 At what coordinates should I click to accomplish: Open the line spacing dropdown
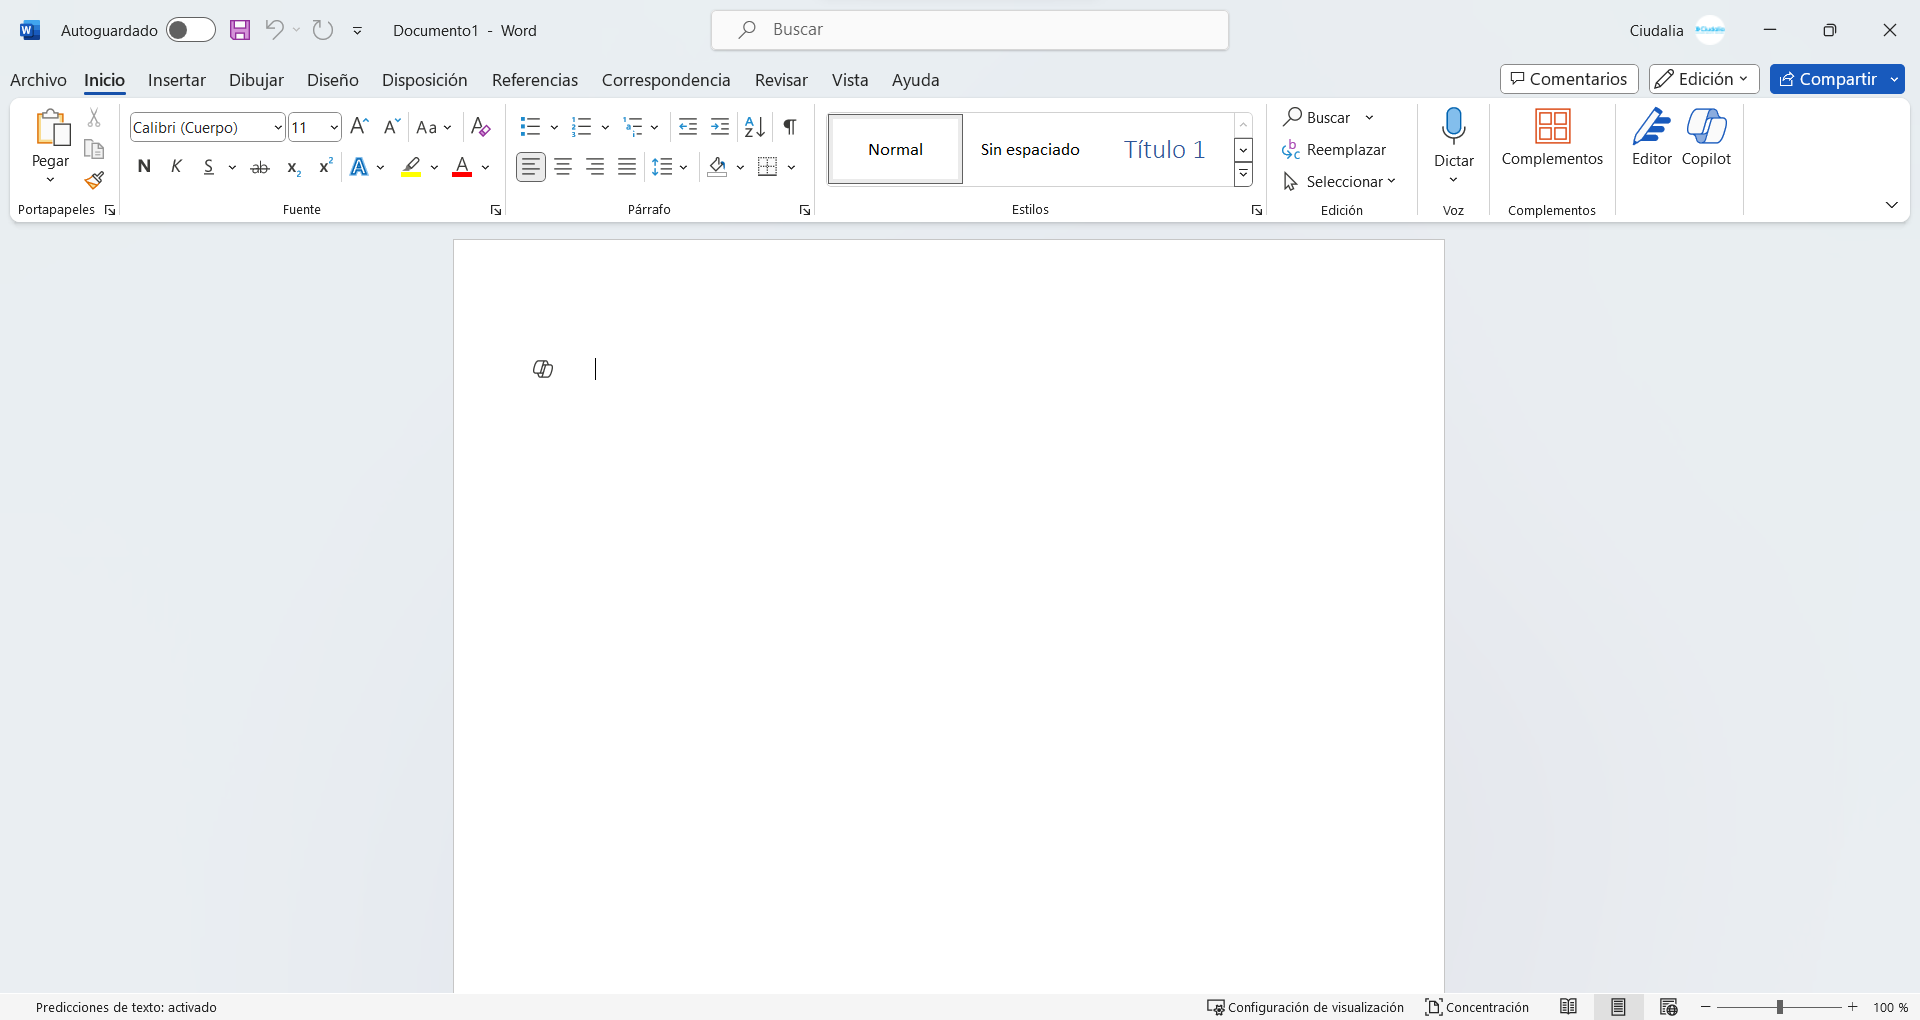(x=683, y=167)
